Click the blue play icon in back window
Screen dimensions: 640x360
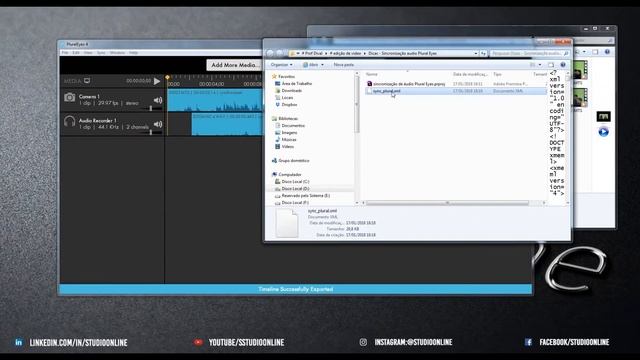point(603,132)
